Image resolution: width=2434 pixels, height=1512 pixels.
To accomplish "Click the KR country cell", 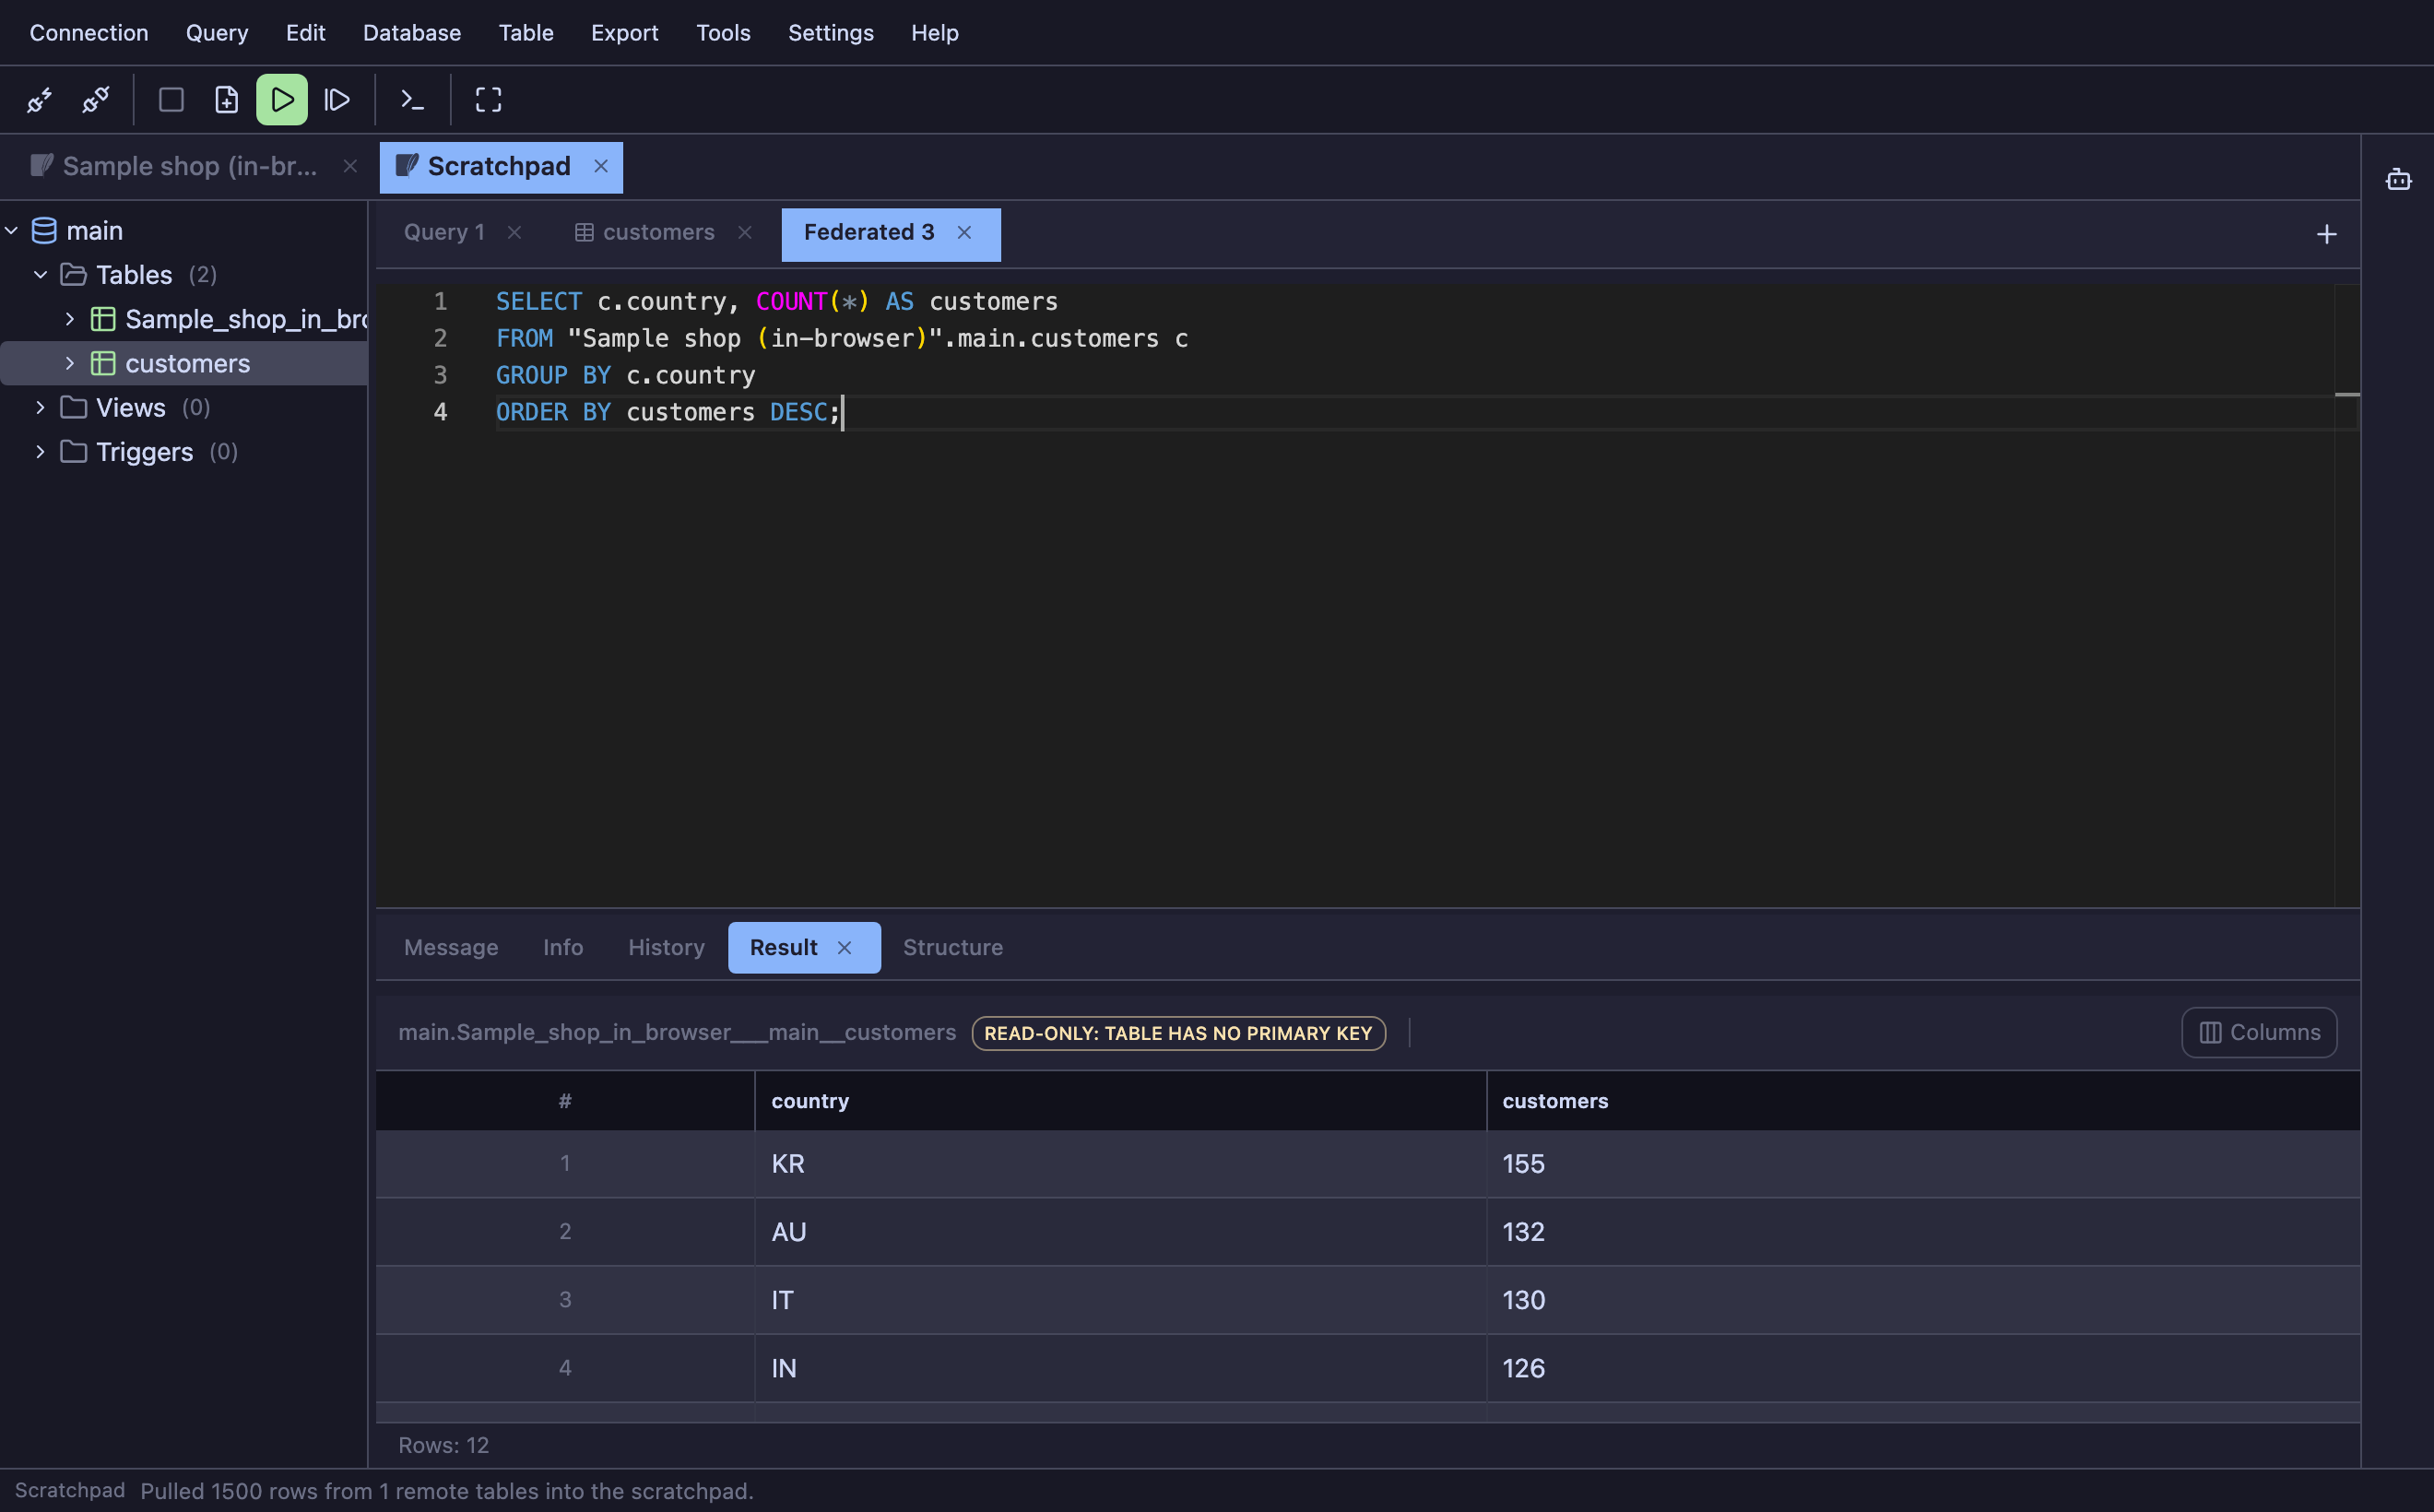I will coord(1120,1165).
